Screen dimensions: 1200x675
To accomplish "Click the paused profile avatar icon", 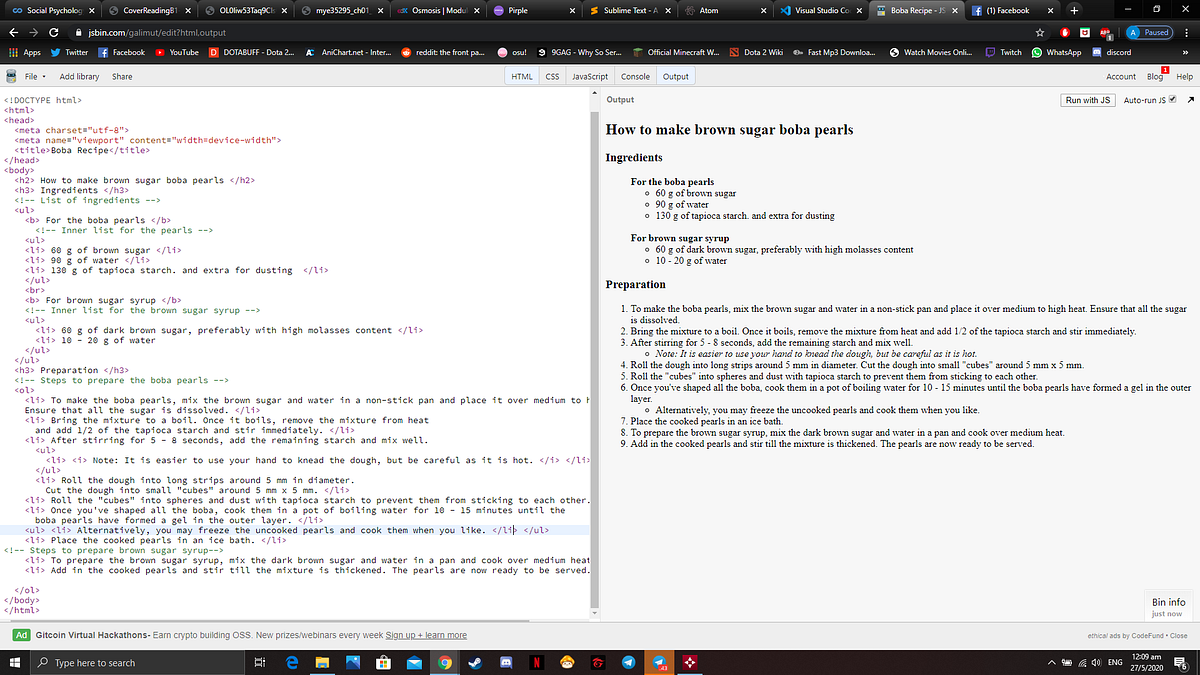I will pyautogui.click(x=1133, y=31).
